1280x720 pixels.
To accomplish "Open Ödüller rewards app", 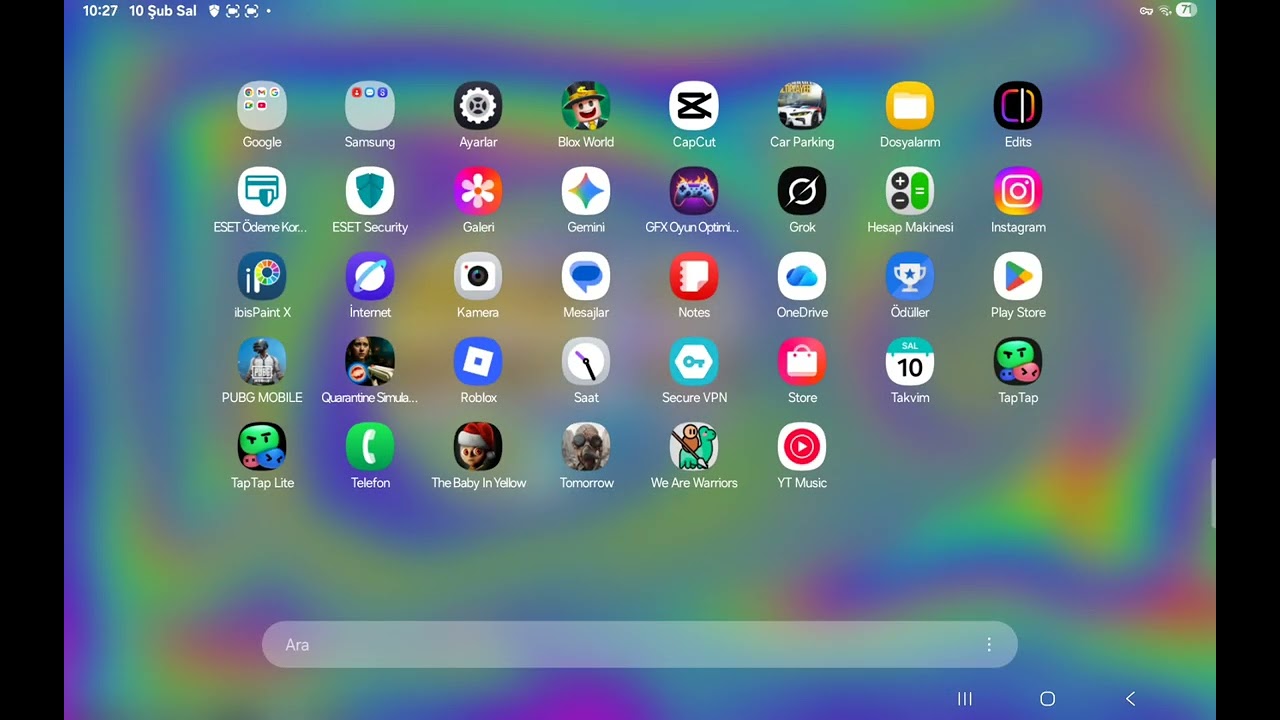I will tap(910, 276).
